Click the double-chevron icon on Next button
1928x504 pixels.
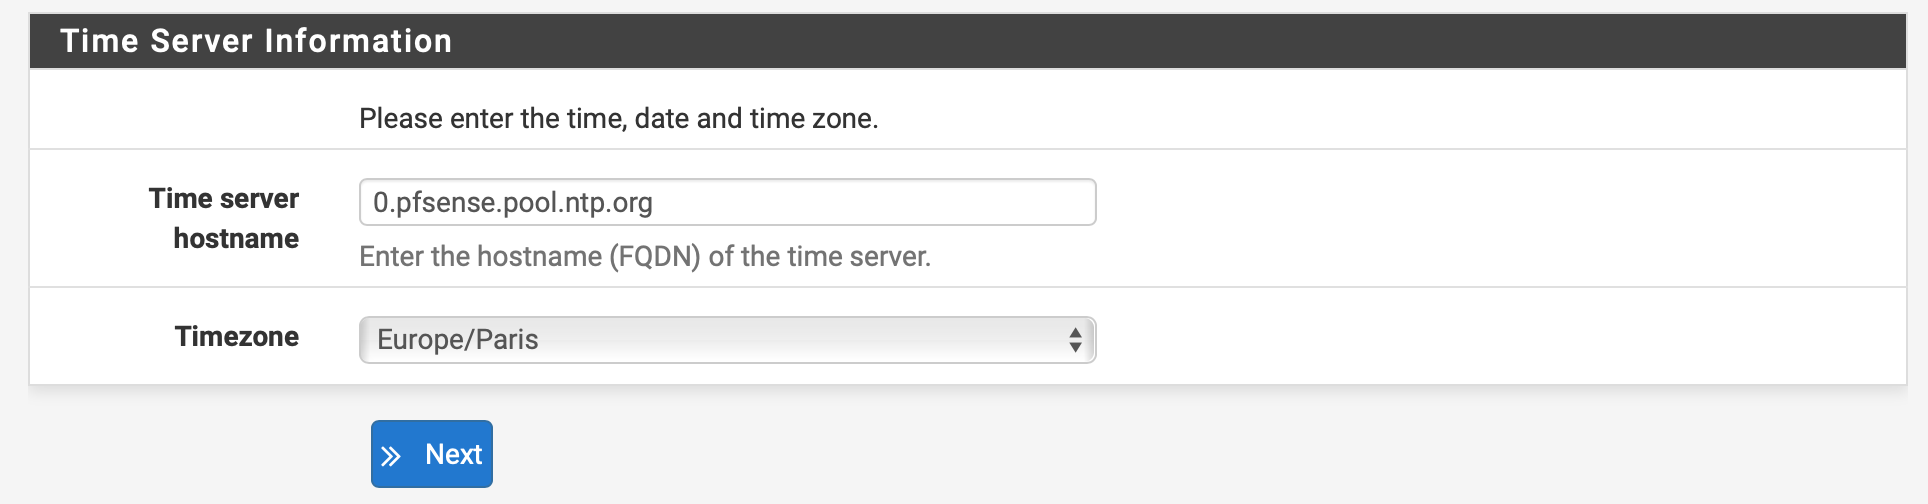(x=391, y=456)
